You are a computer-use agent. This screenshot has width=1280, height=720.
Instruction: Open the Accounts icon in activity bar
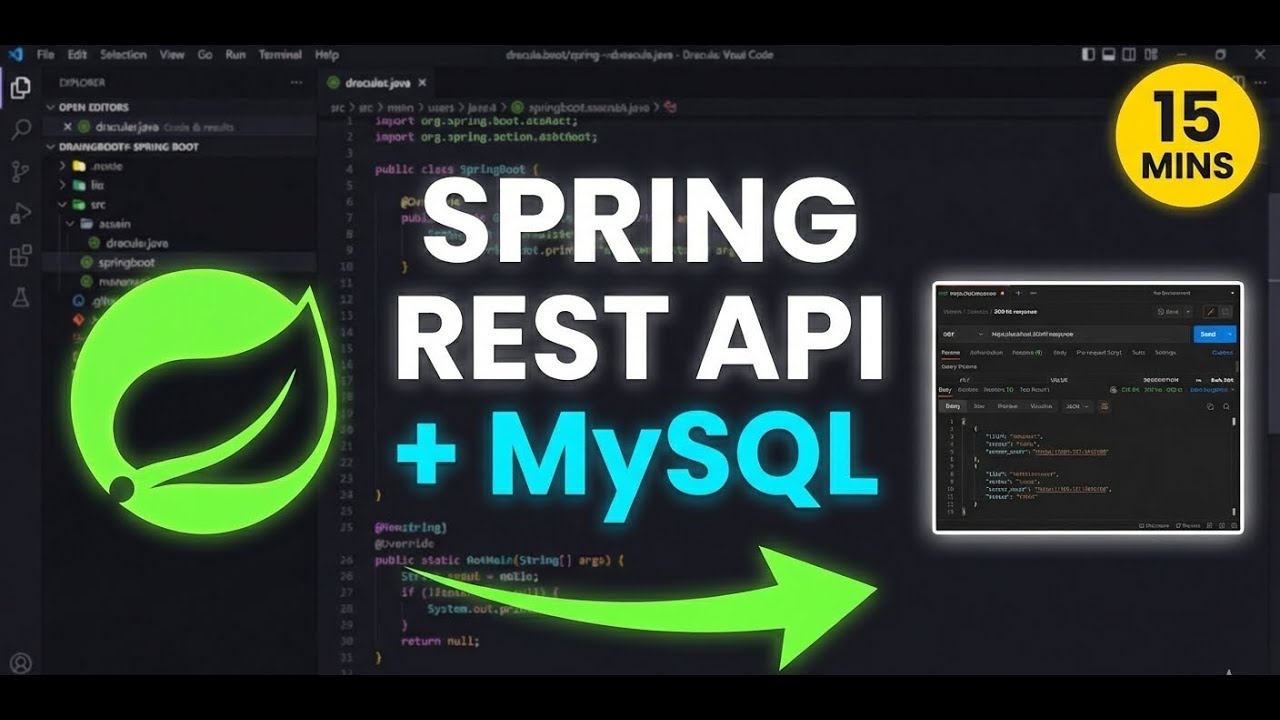pos(20,663)
